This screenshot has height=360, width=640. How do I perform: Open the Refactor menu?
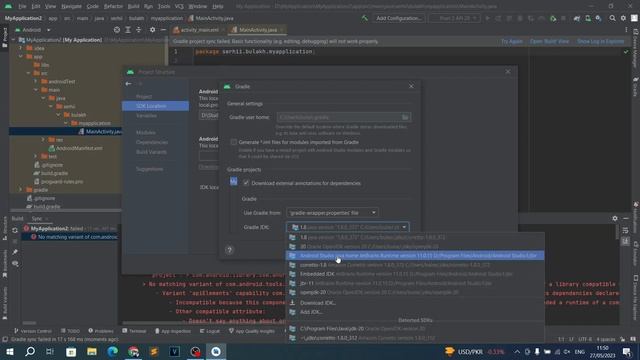[113, 7]
